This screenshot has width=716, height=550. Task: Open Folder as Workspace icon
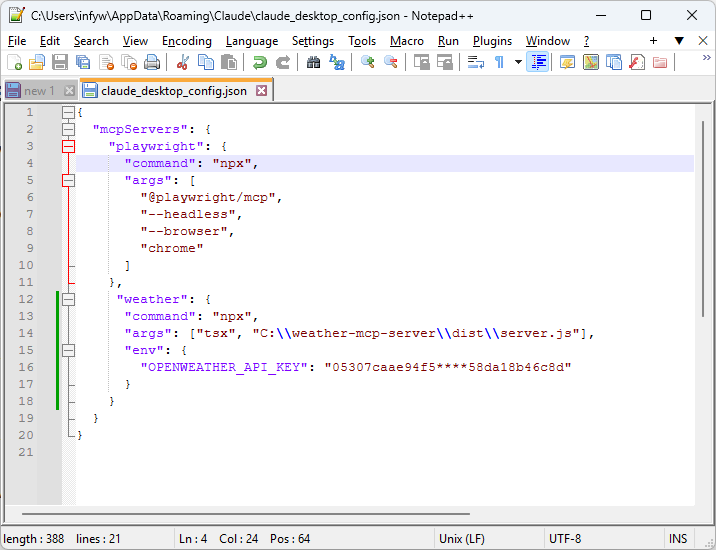click(660, 62)
